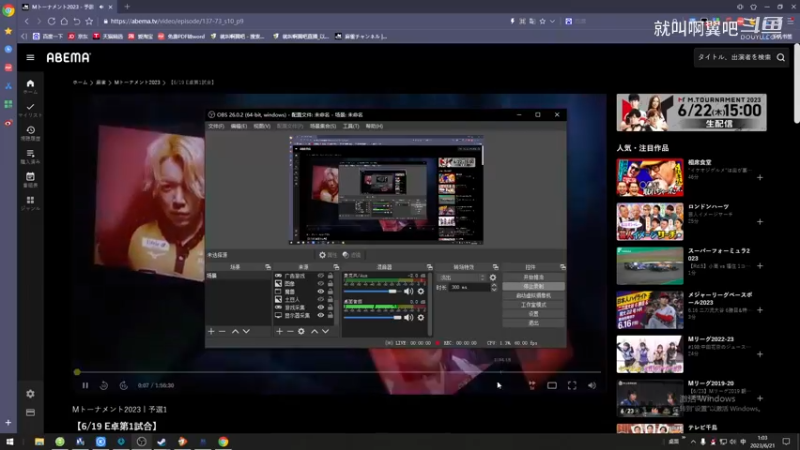Remove the scene with the minus in OBS Scenes
This screenshot has width=800, height=450.
(x=222, y=331)
